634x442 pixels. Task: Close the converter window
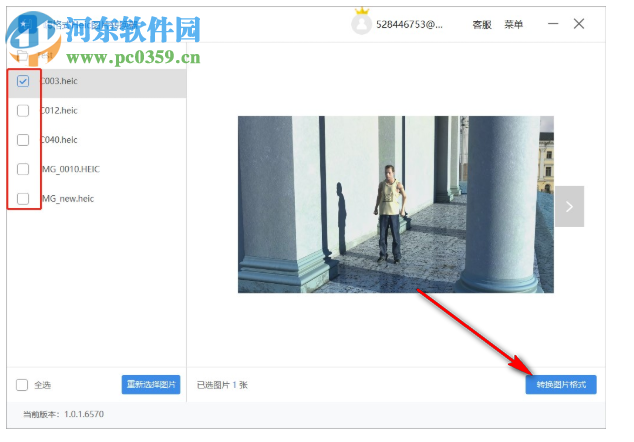[x=579, y=24]
